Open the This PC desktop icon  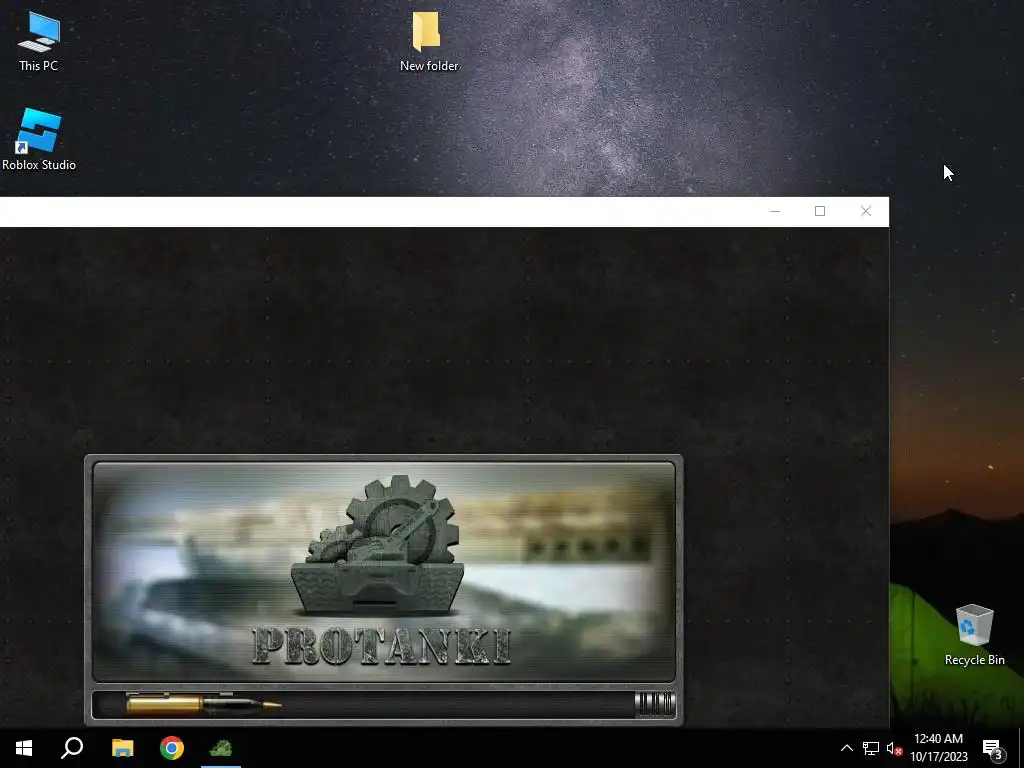pos(39,42)
